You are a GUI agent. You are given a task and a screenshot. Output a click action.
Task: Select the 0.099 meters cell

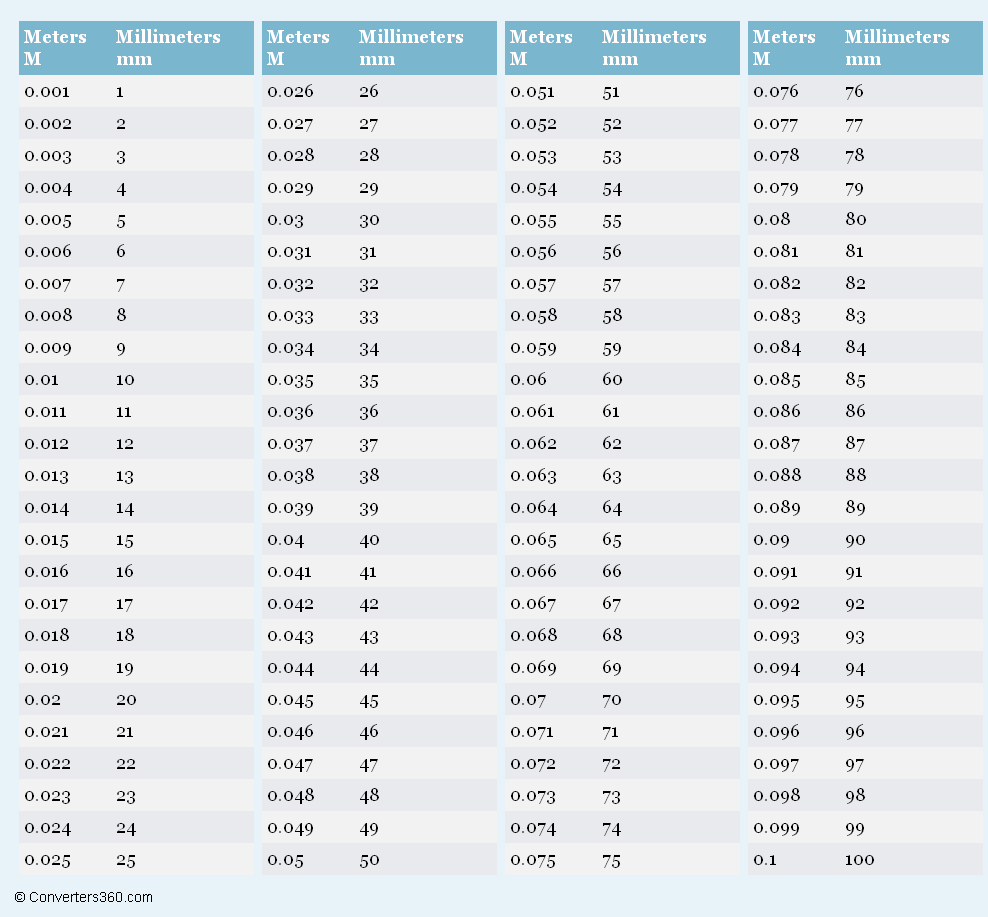pyautogui.click(x=776, y=828)
